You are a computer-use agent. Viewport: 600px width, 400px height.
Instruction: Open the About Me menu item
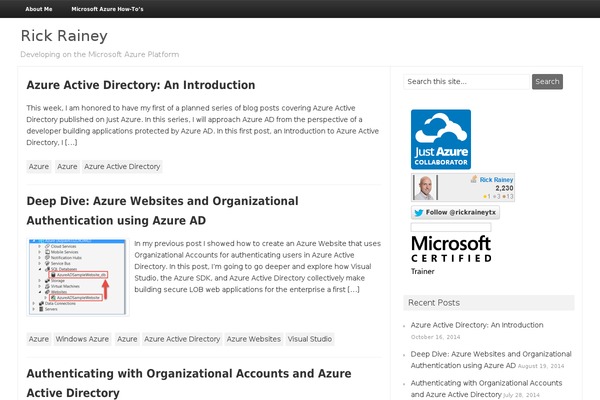[x=39, y=9]
